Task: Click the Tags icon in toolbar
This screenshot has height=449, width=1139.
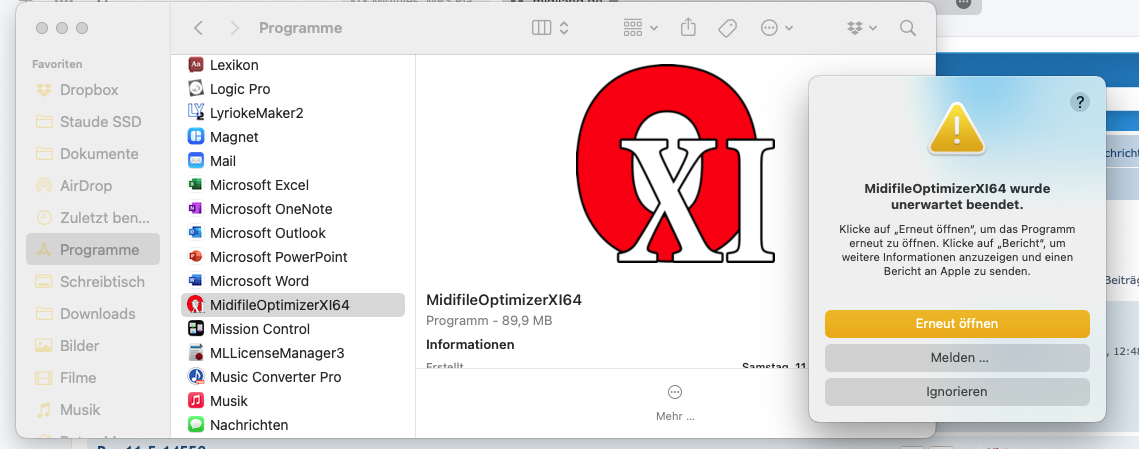Action: click(728, 28)
